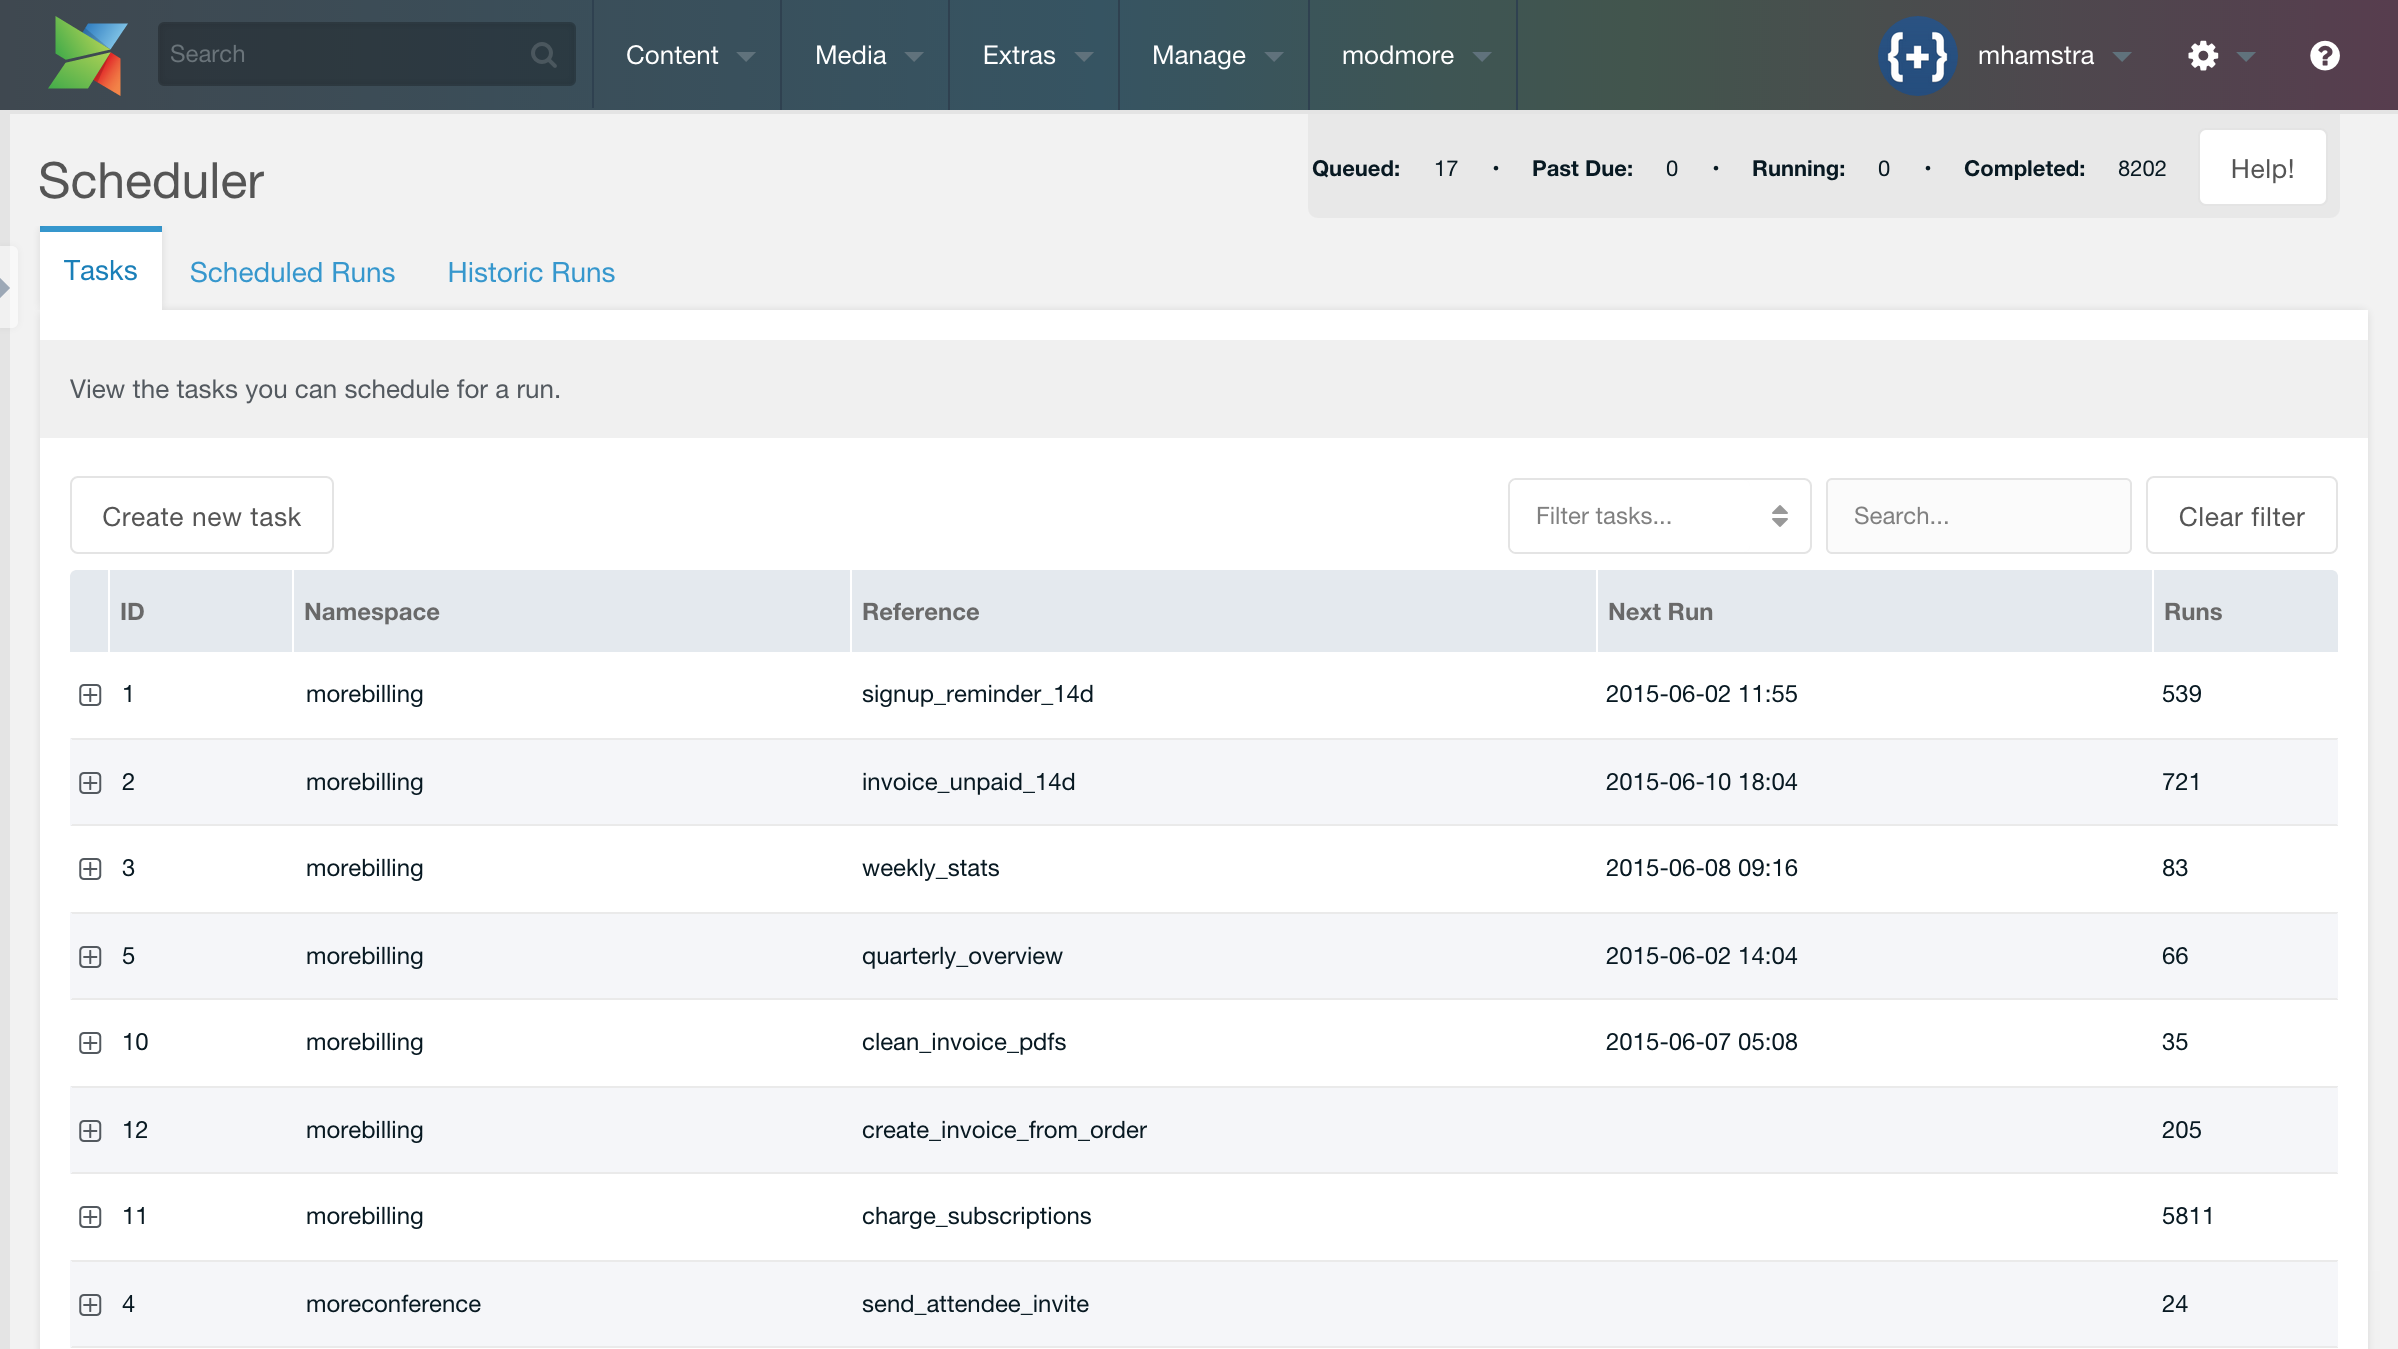2398x1349 pixels.
Task: Expand row for create_invoice_from_order task
Action: (90, 1130)
